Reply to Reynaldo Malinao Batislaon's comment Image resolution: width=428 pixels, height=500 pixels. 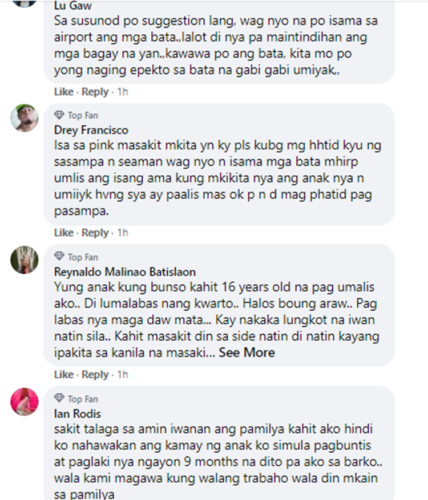95,375
